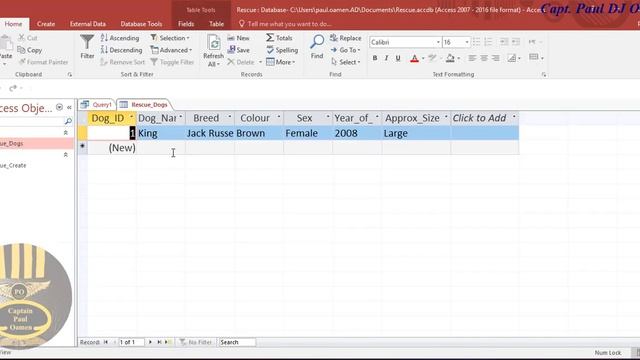Click the Tell me what you want box

pos(284,24)
